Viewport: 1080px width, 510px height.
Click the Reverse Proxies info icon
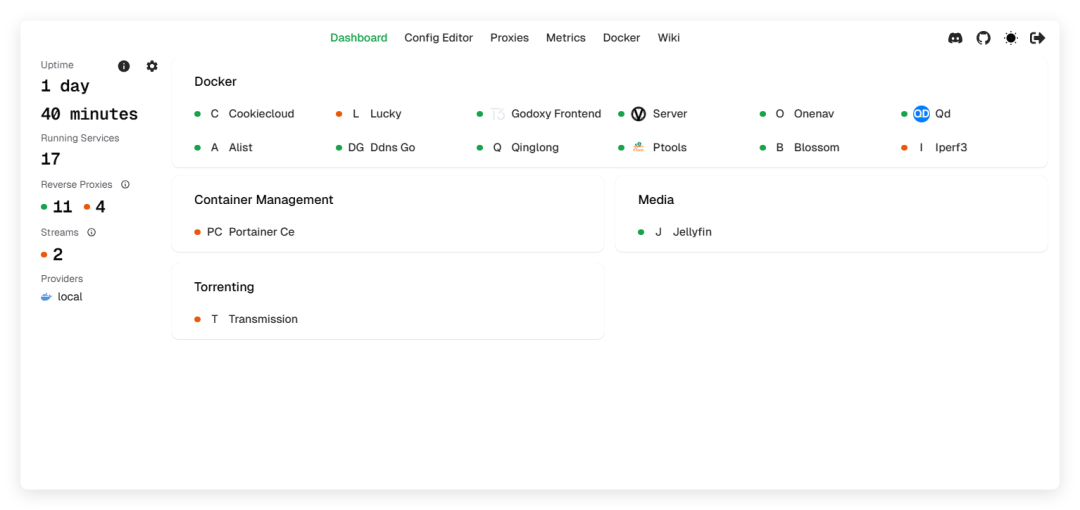point(125,185)
